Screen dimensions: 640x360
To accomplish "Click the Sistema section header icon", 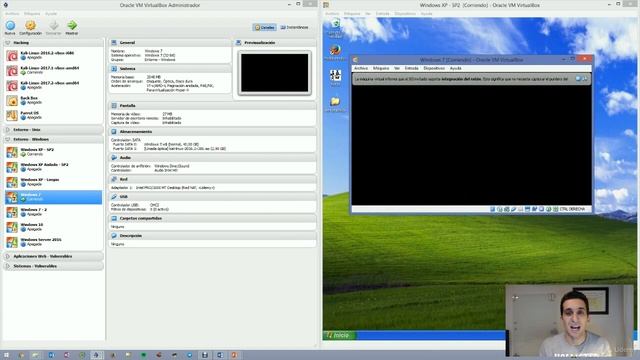I will [114, 69].
